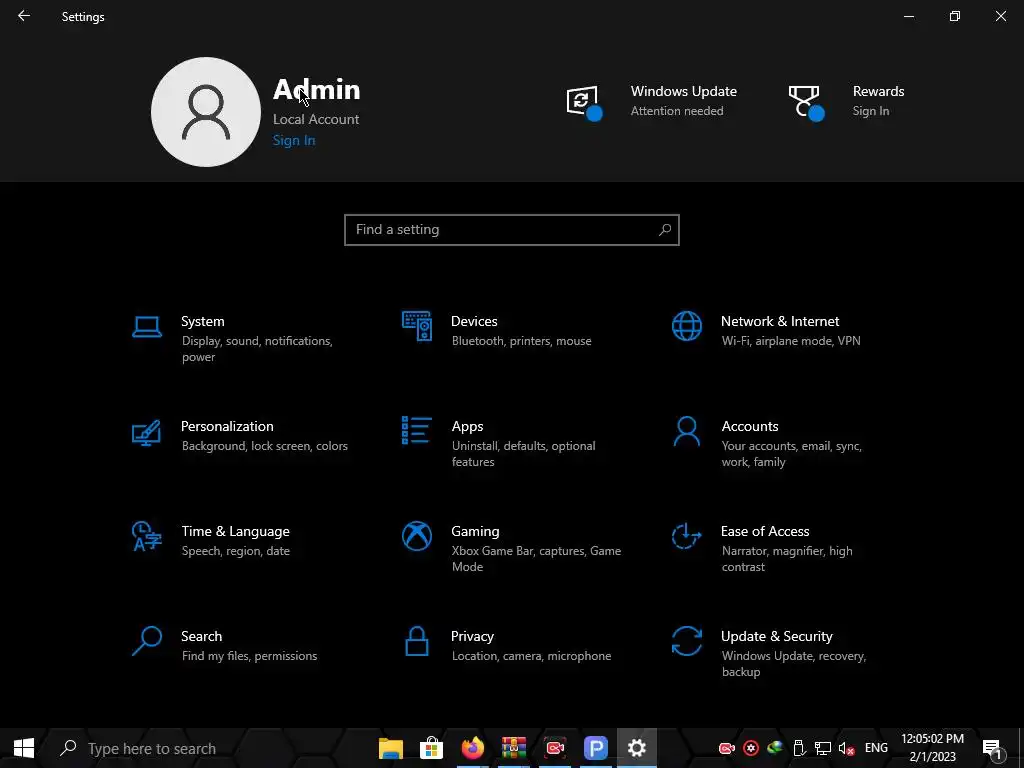Image resolution: width=1024 pixels, height=768 pixels.
Task: Open the notification center icon
Action: (x=992, y=748)
